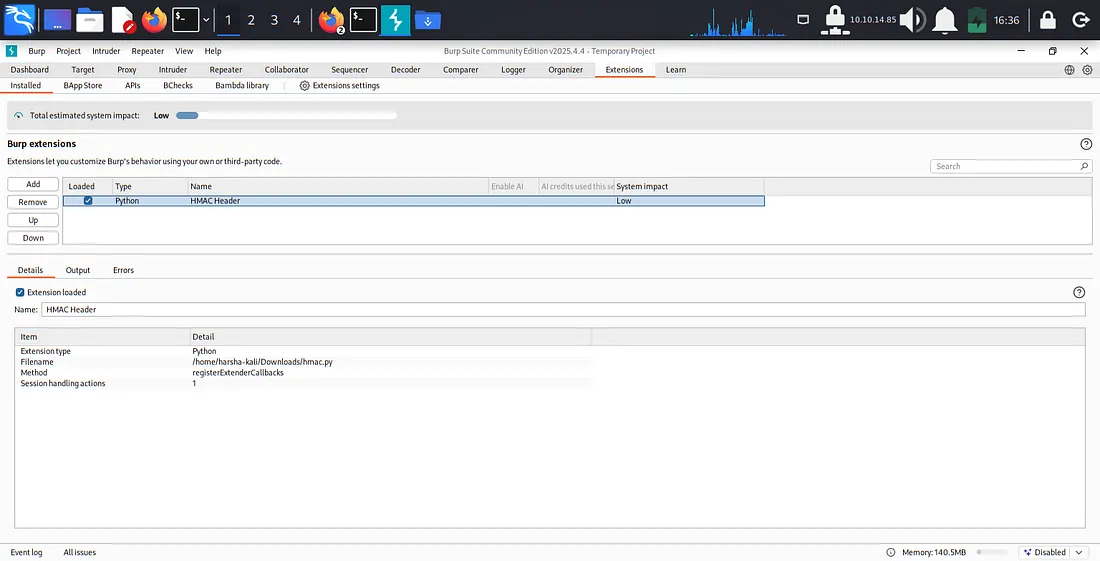
Task: Open the Learn tab
Action: tap(676, 69)
